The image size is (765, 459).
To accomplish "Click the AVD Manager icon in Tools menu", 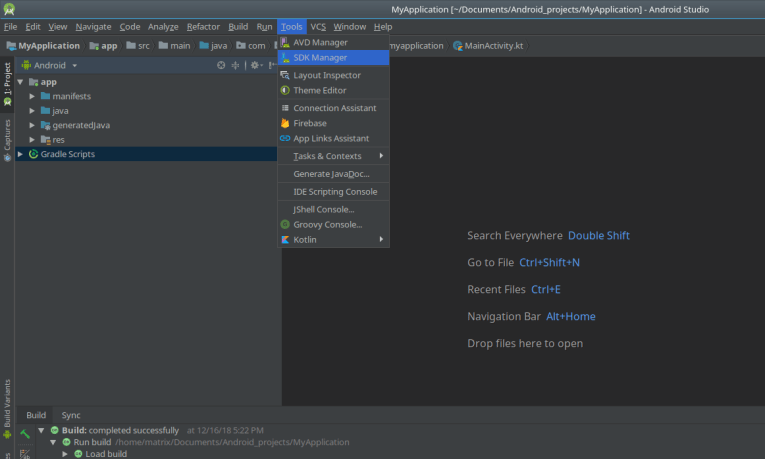I will [285, 43].
